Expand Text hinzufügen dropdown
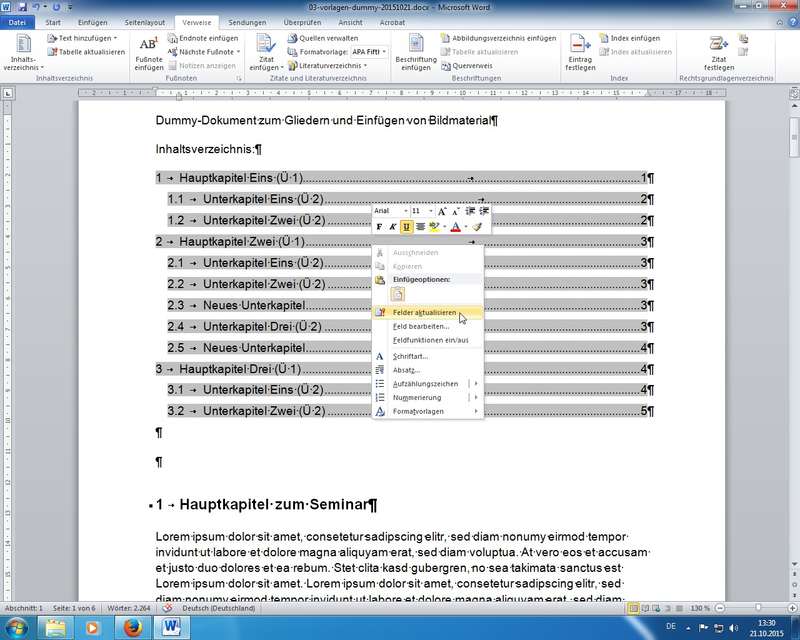Screen dimensions: 800x640 pyautogui.click(x=115, y=38)
